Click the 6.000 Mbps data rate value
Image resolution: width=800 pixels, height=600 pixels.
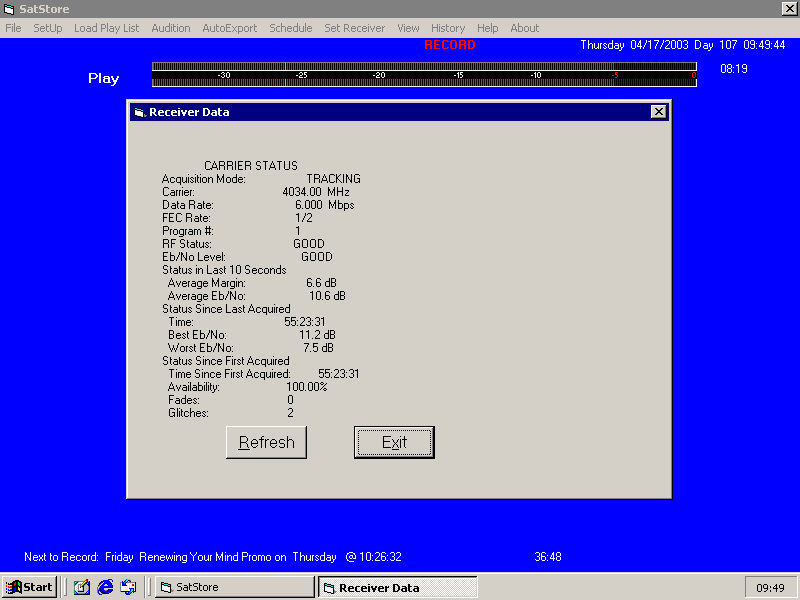point(324,205)
